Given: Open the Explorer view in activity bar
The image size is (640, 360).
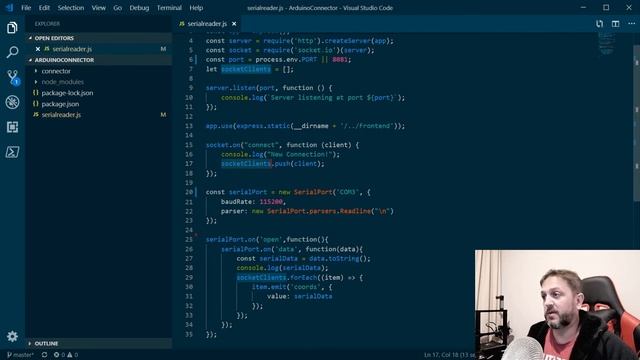Looking at the screenshot, I should point(12,28).
